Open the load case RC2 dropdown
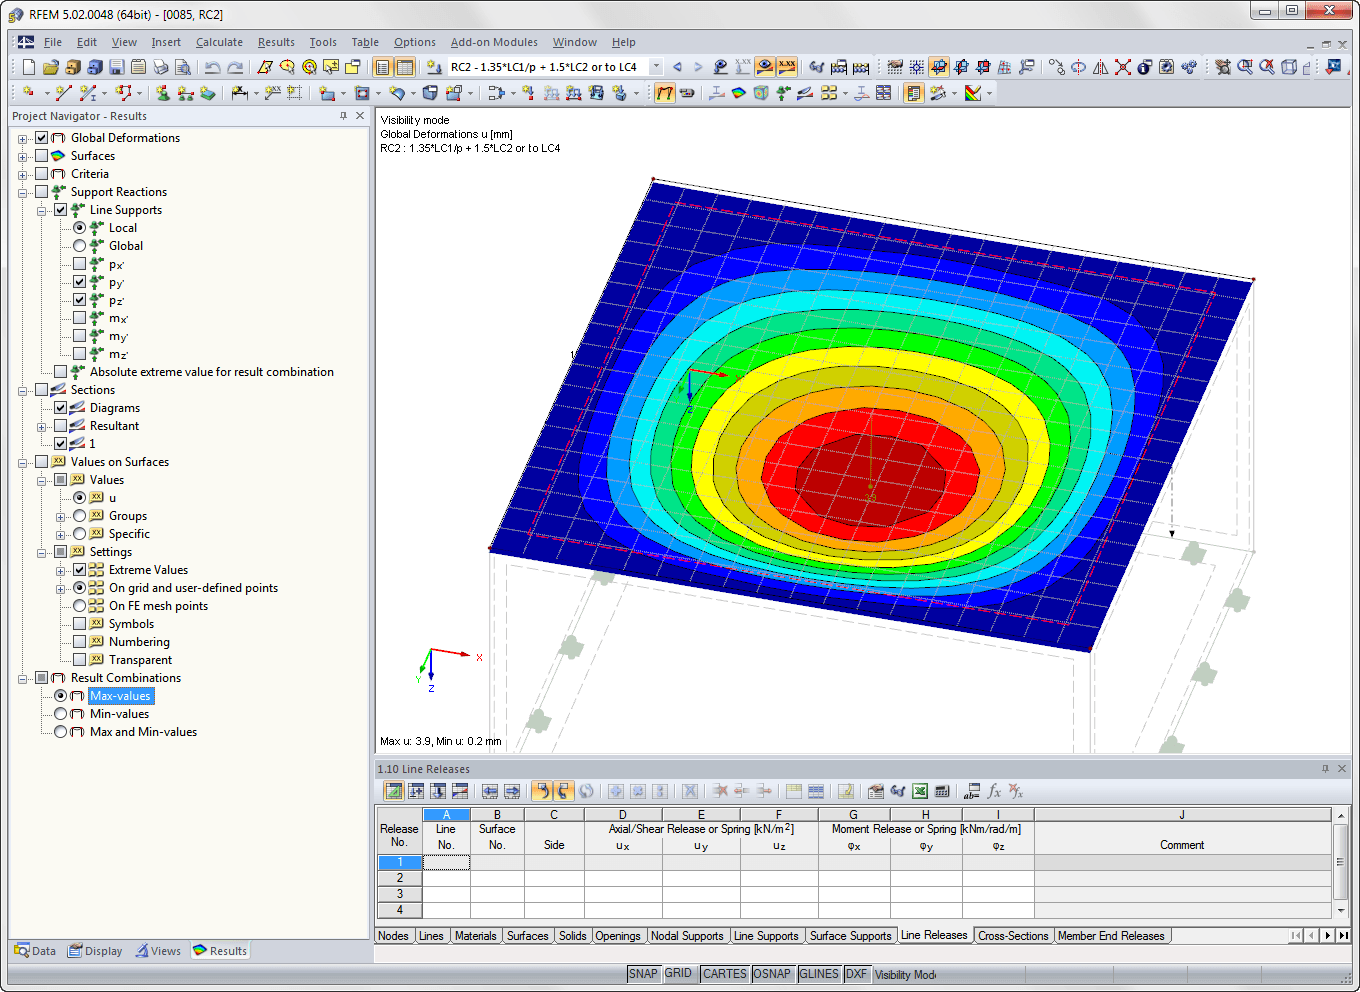Image resolution: width=1360 pixels, height=992 pixels. (x=656, y=67)
